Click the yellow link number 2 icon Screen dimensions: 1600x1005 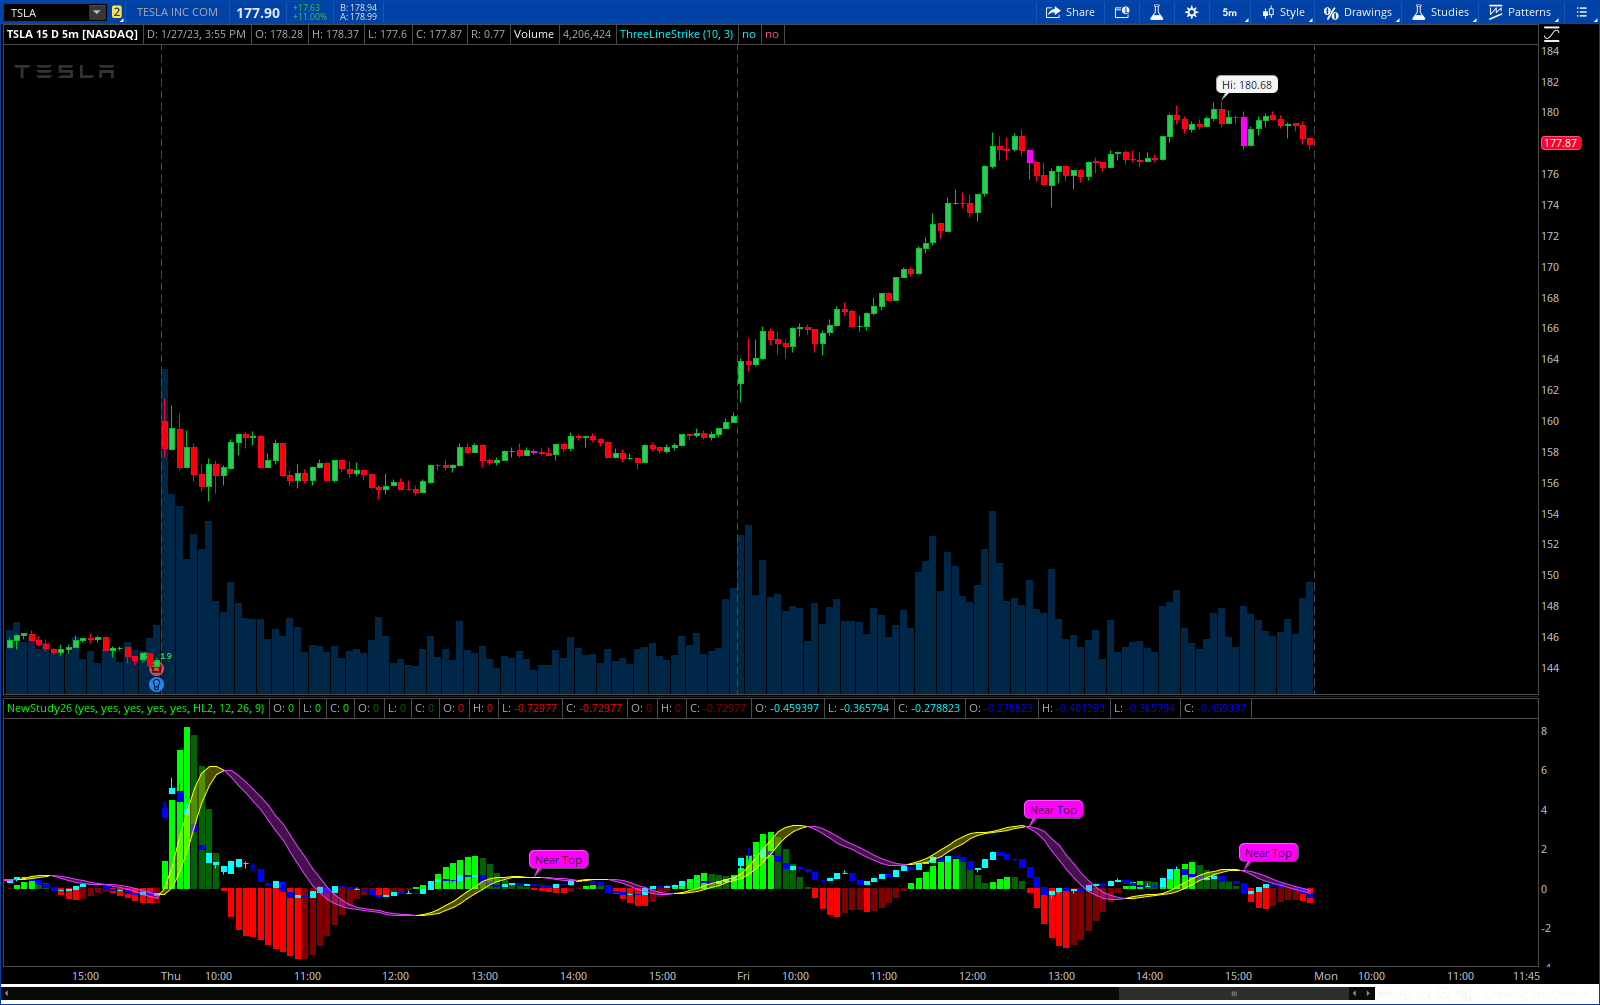pyautogui.click(x=117, y=12)
